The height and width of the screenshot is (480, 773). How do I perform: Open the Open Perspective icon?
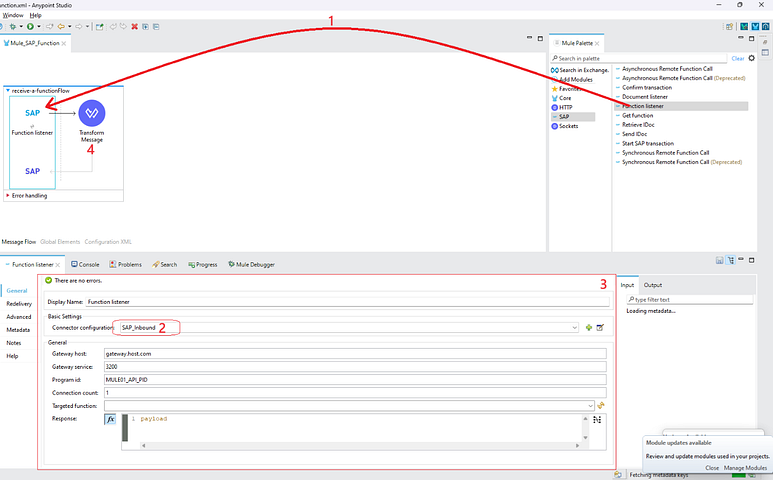coord(729,27)
